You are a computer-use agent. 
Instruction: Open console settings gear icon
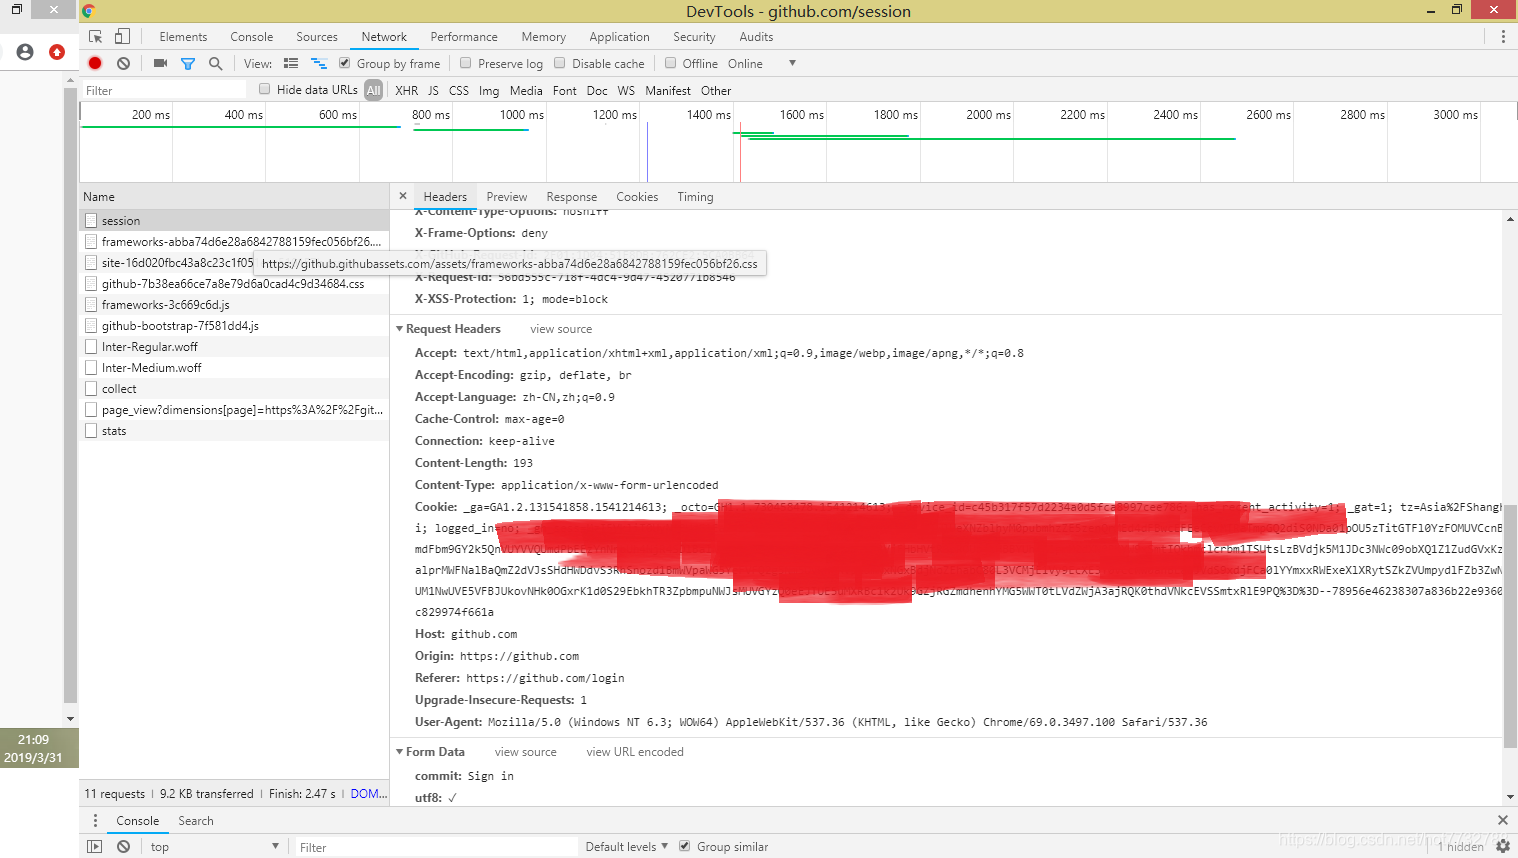[1503, 846]
